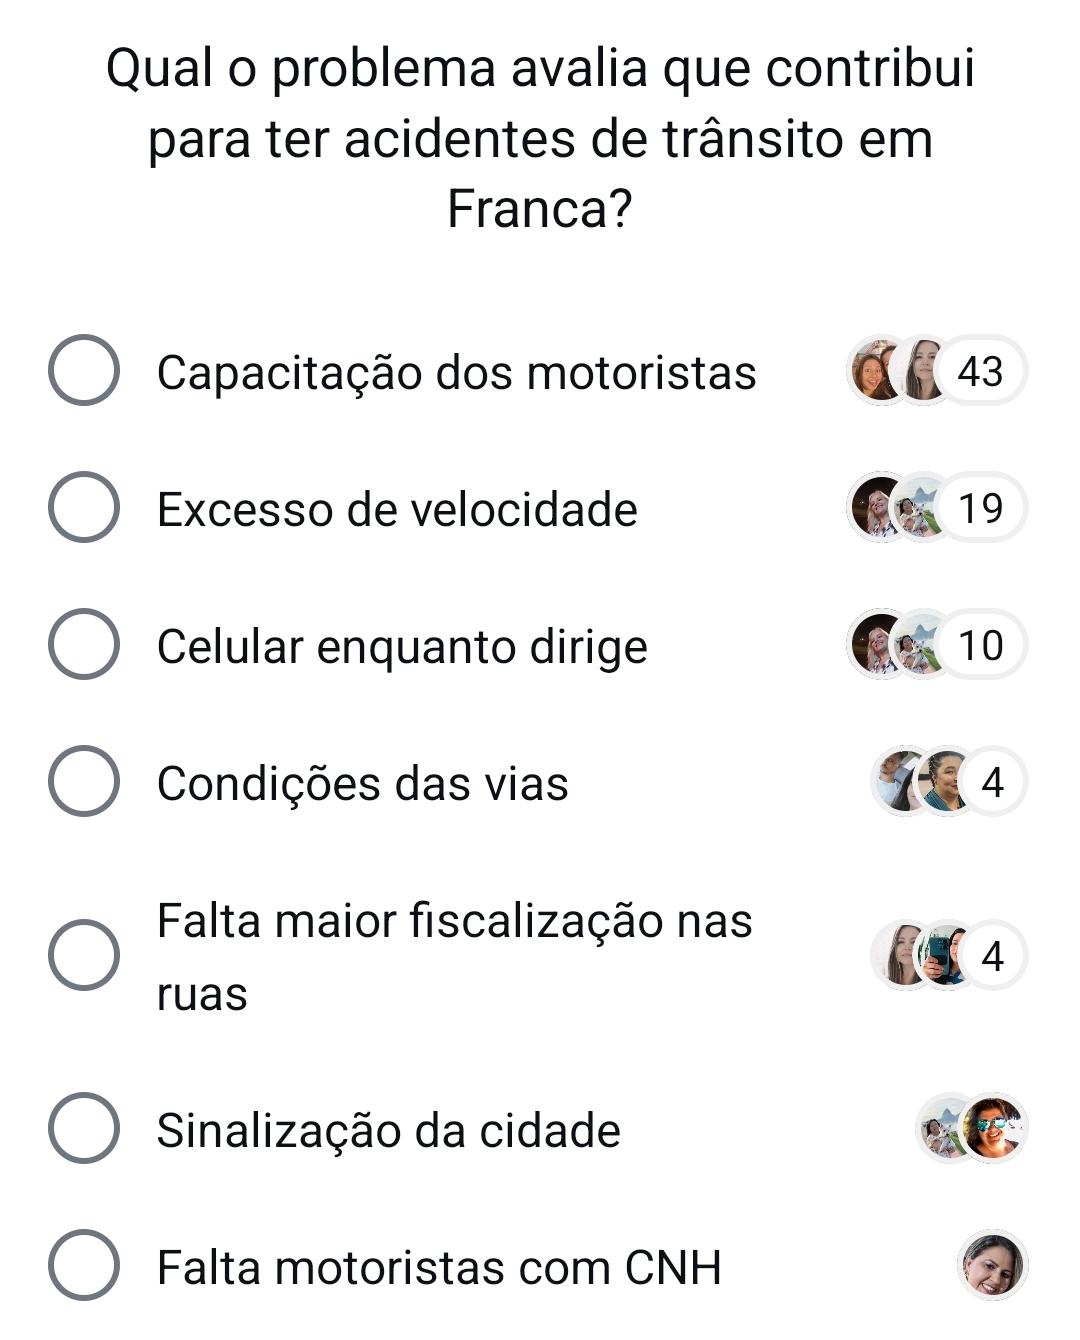View the 19 voters of Excesso de velocidade
Image resolution: width=1080 pixels, height=1340 pixels.
coord(980,508)
